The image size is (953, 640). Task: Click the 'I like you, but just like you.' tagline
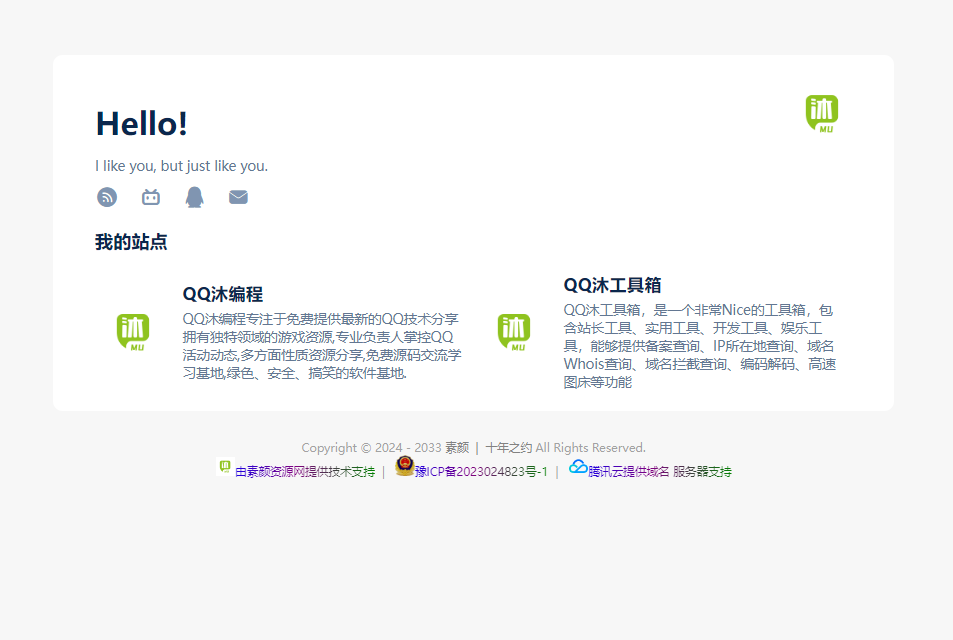coord(181,166)
